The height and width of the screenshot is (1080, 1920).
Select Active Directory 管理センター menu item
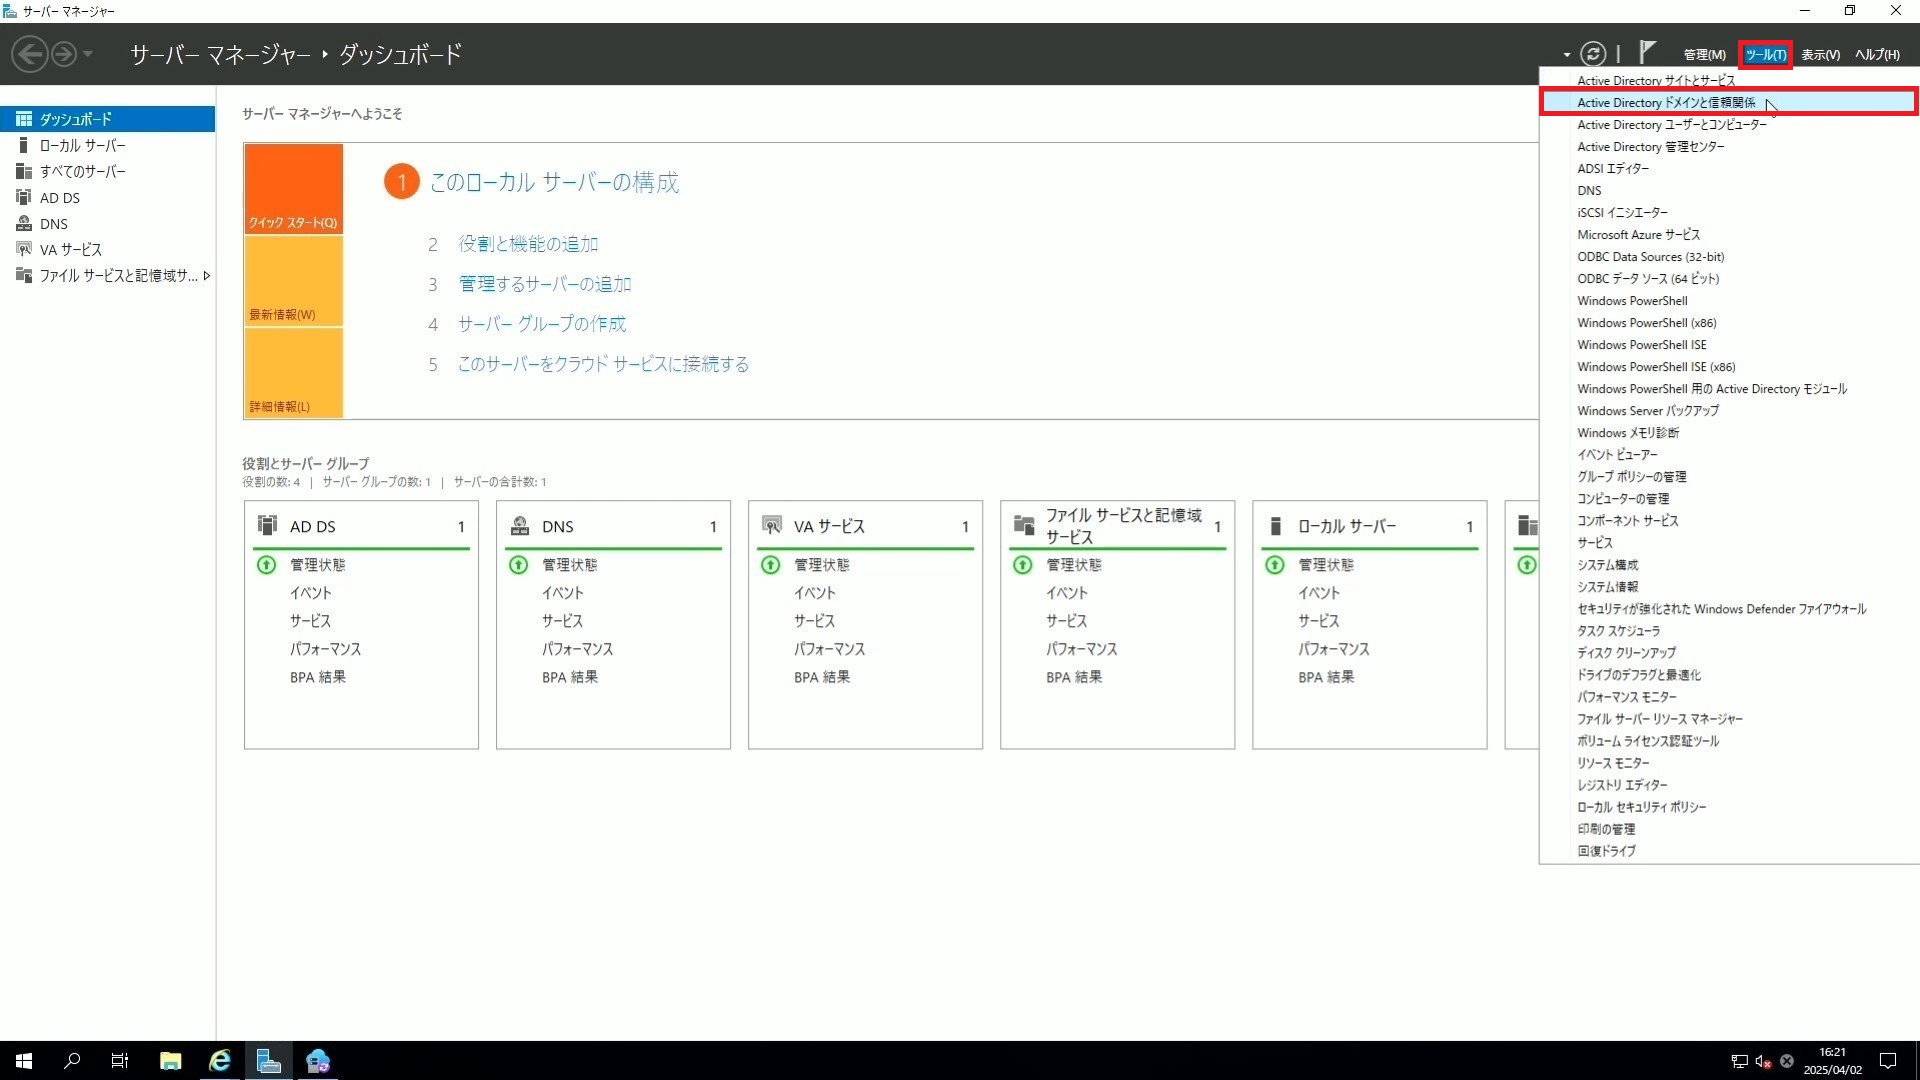(1729, 146)
